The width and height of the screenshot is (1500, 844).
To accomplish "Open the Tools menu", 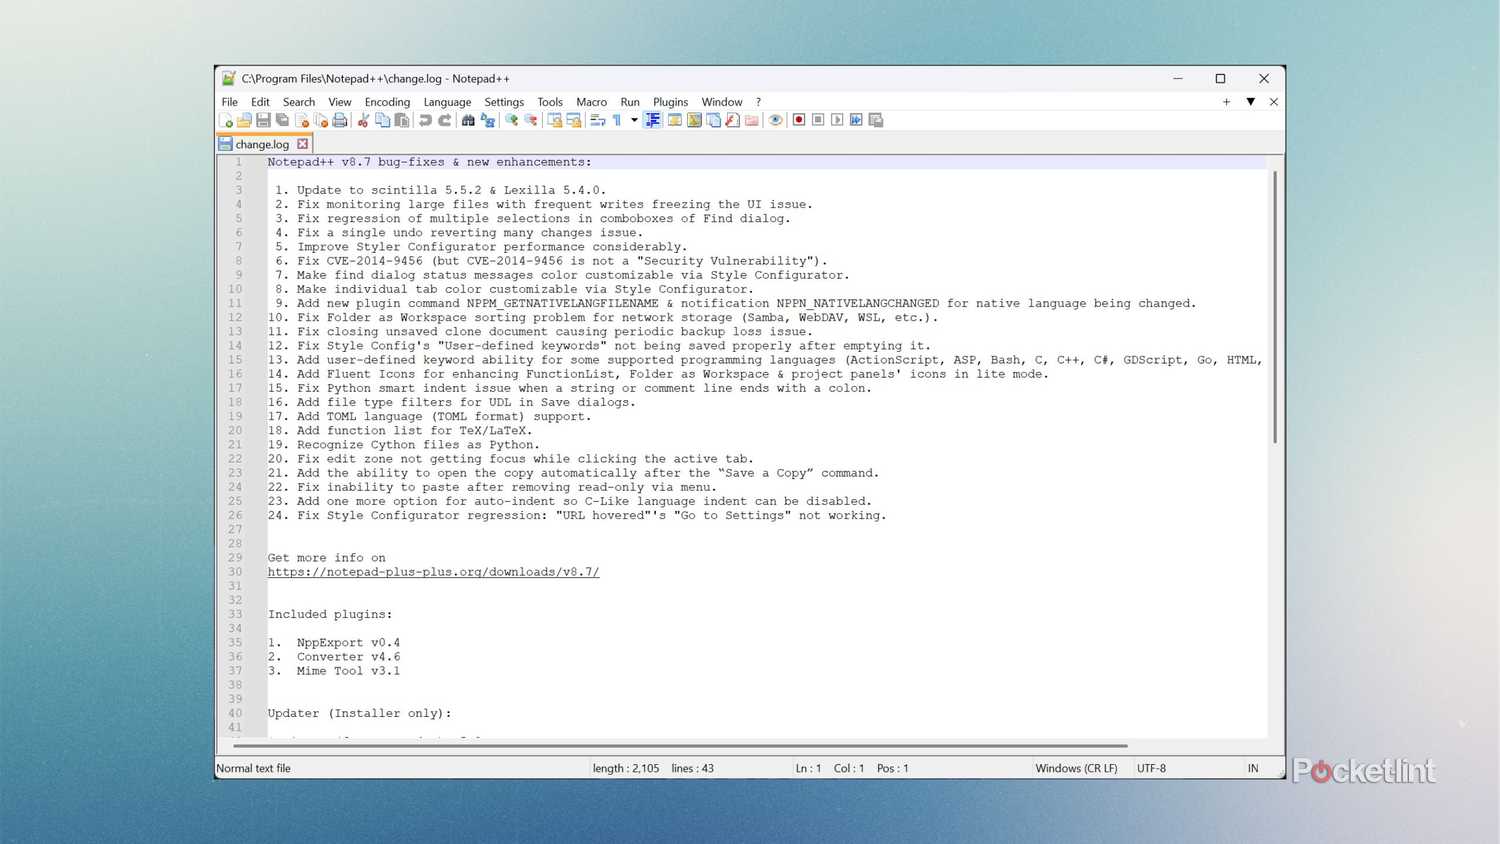I will (550, 102).
